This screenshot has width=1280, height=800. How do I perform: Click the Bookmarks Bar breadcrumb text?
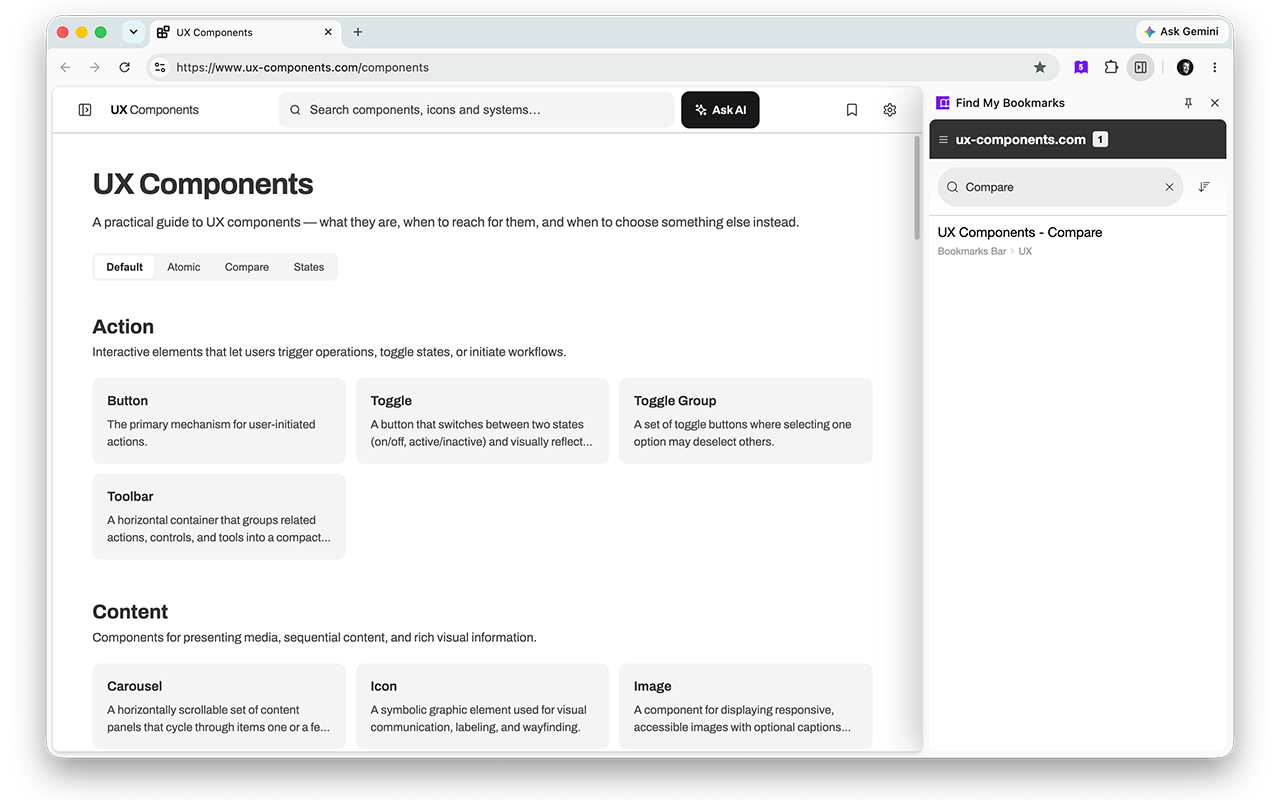[x=972, y=251]
